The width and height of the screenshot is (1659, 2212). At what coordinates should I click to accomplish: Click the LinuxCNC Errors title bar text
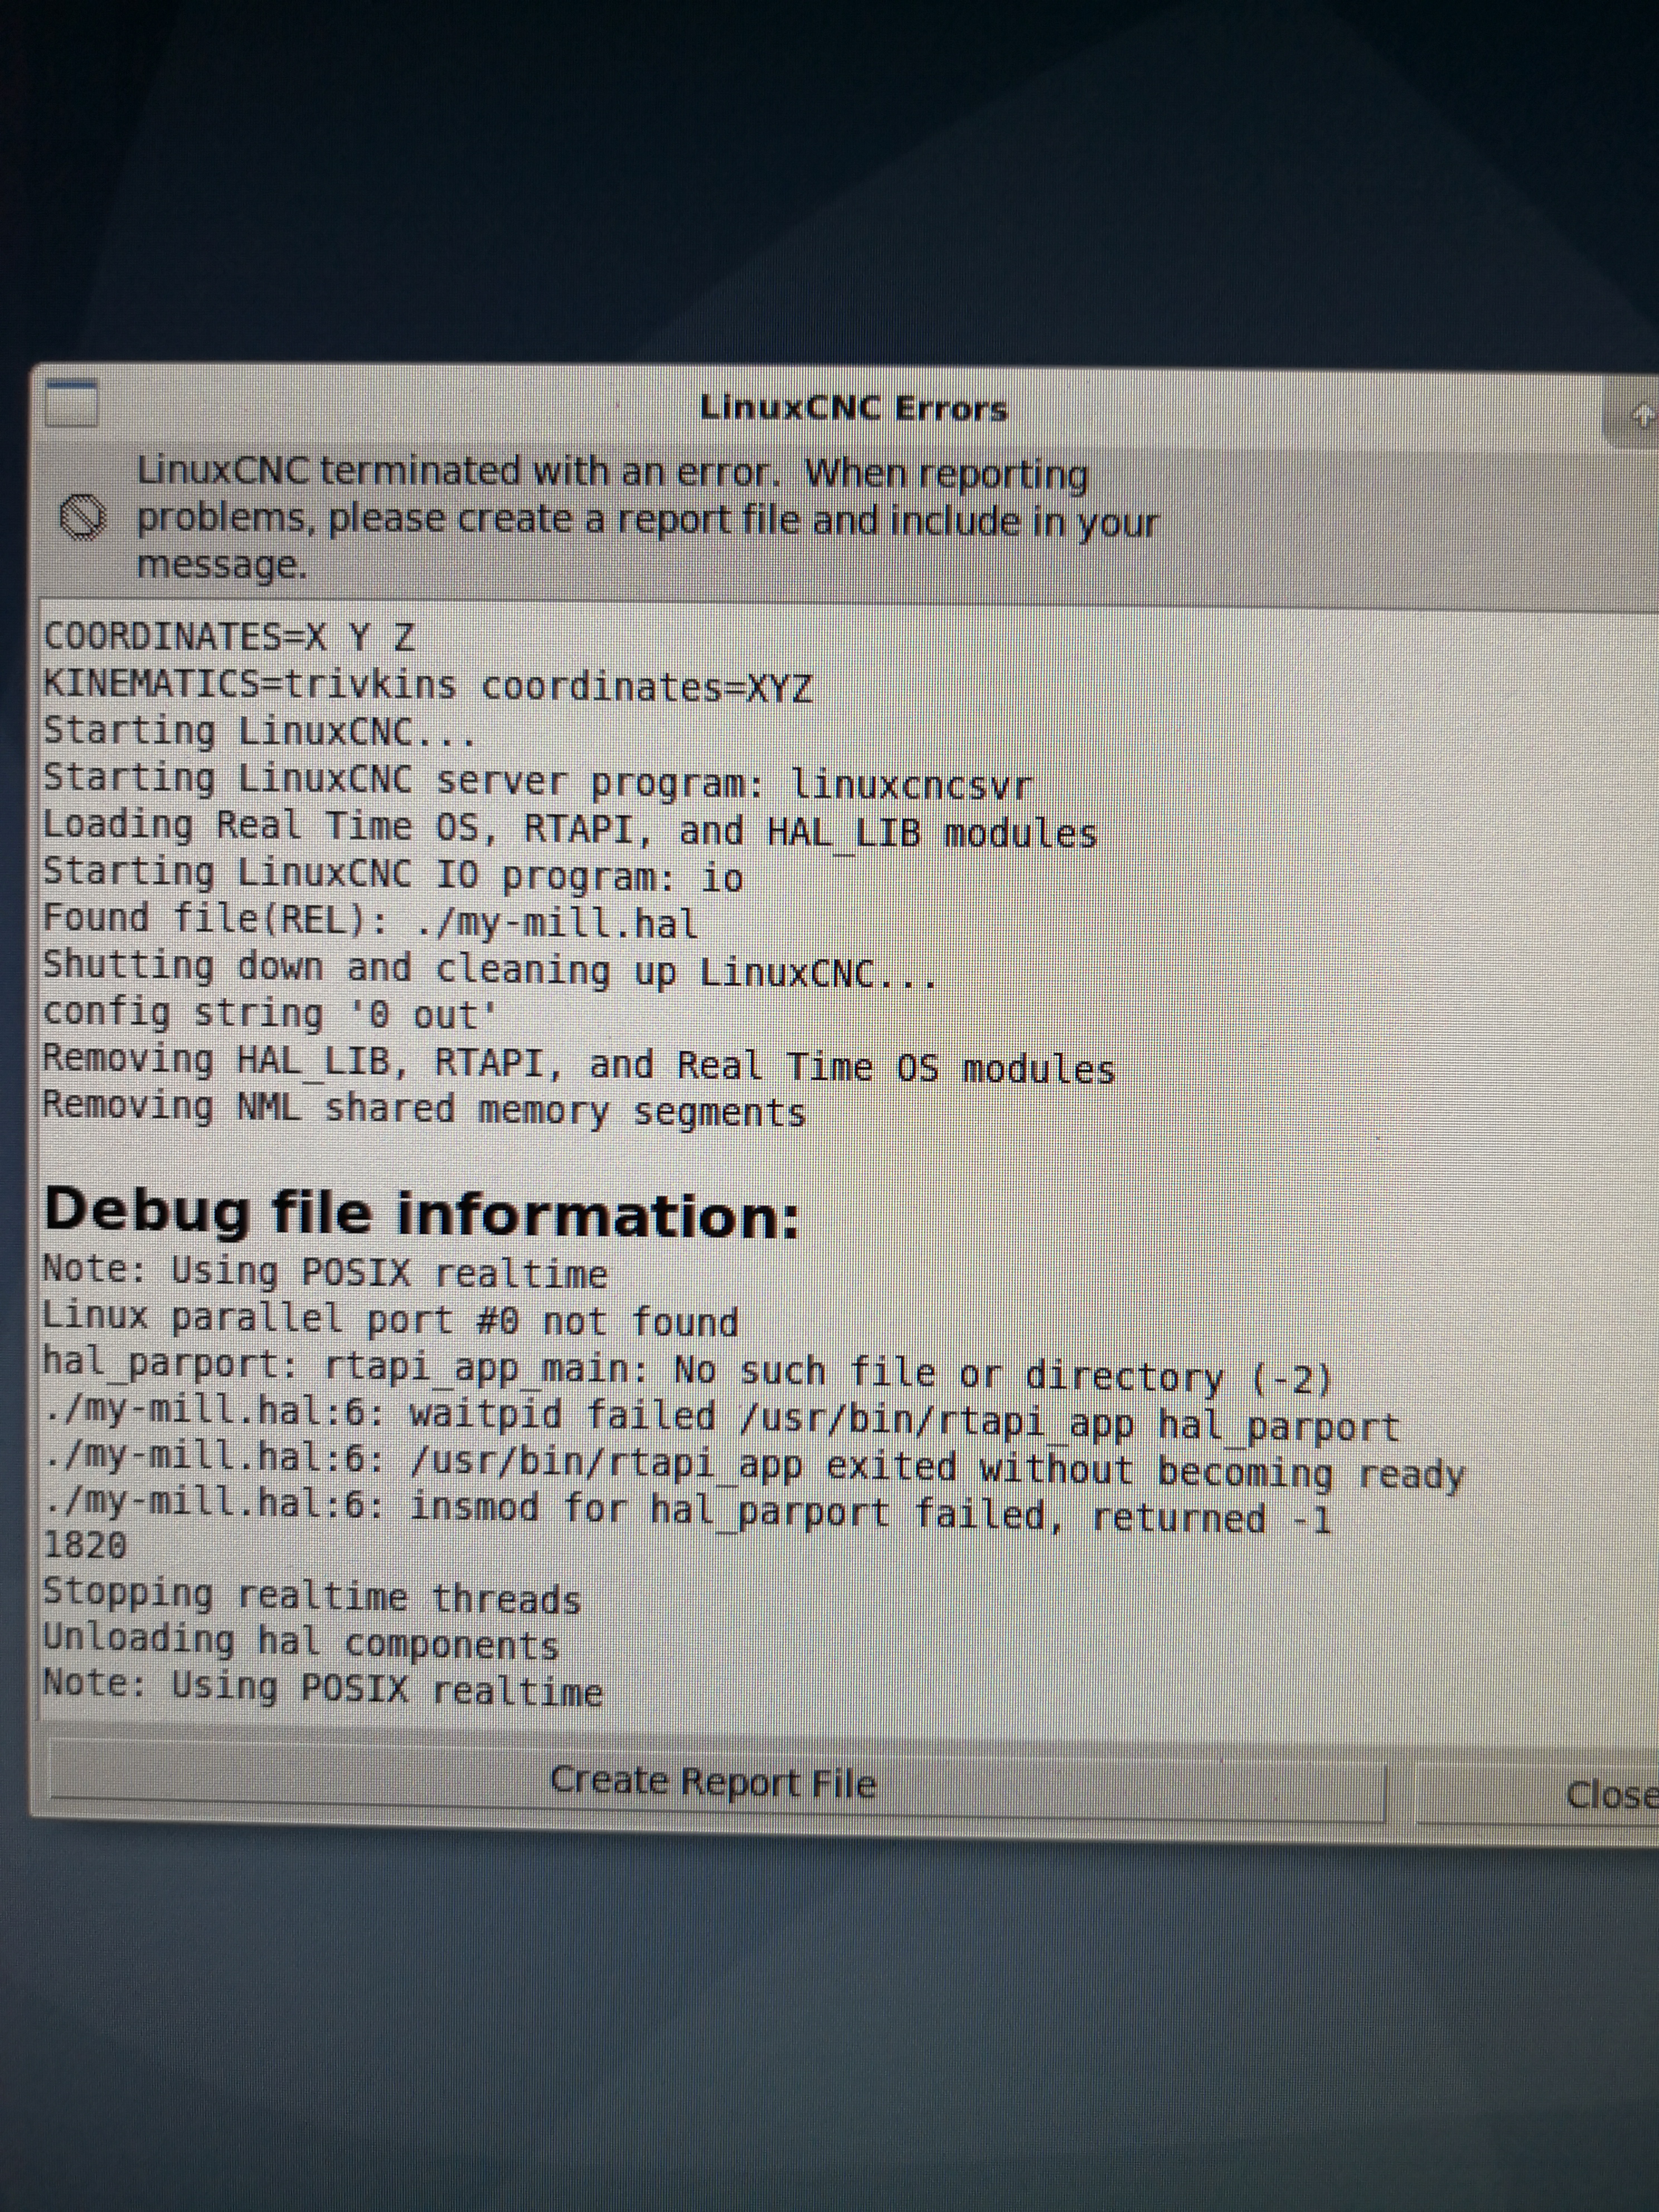point(852,408)
